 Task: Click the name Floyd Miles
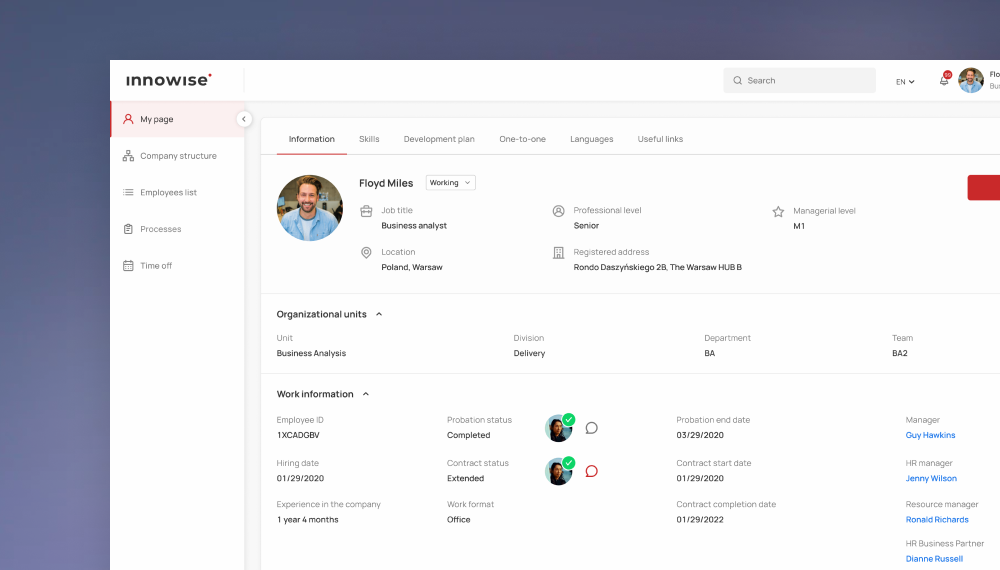(x=386, y=183)
